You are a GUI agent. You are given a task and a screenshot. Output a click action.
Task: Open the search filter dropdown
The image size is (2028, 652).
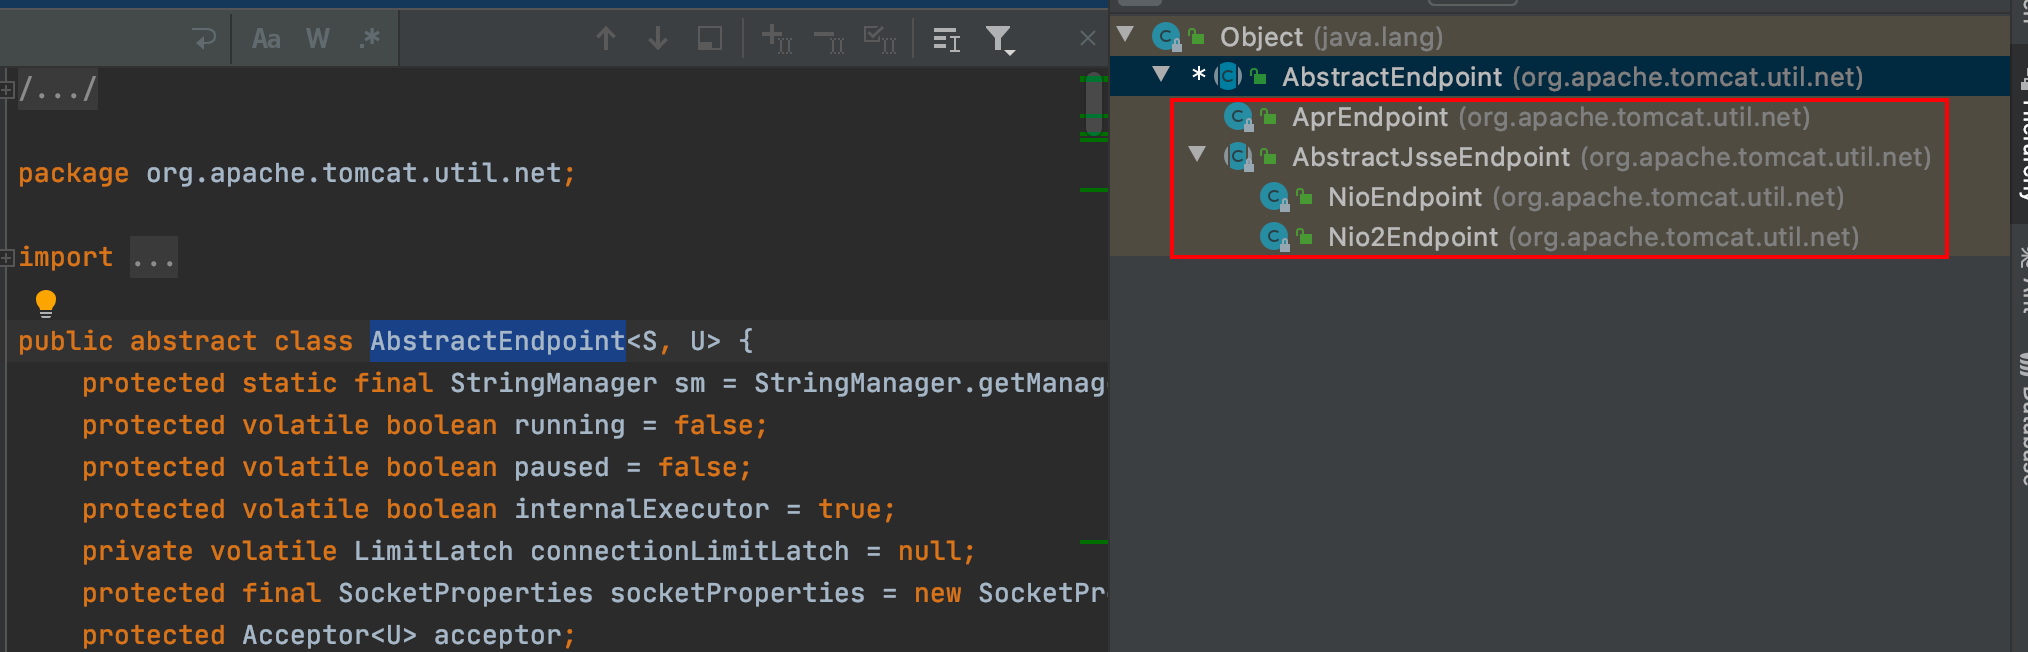[x=1000, y=40]
